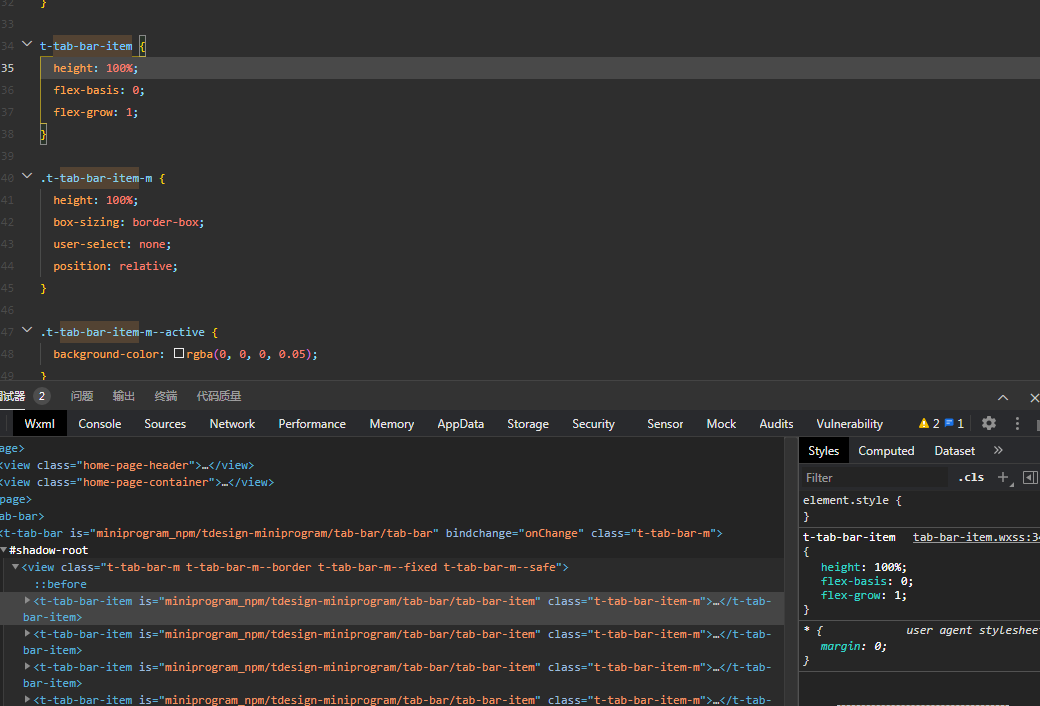Image resolution: width=1040 pixels, height=706 pixels.
Task: Expand the highlighted t-tab-bar-item node
Action: point(28,601)
